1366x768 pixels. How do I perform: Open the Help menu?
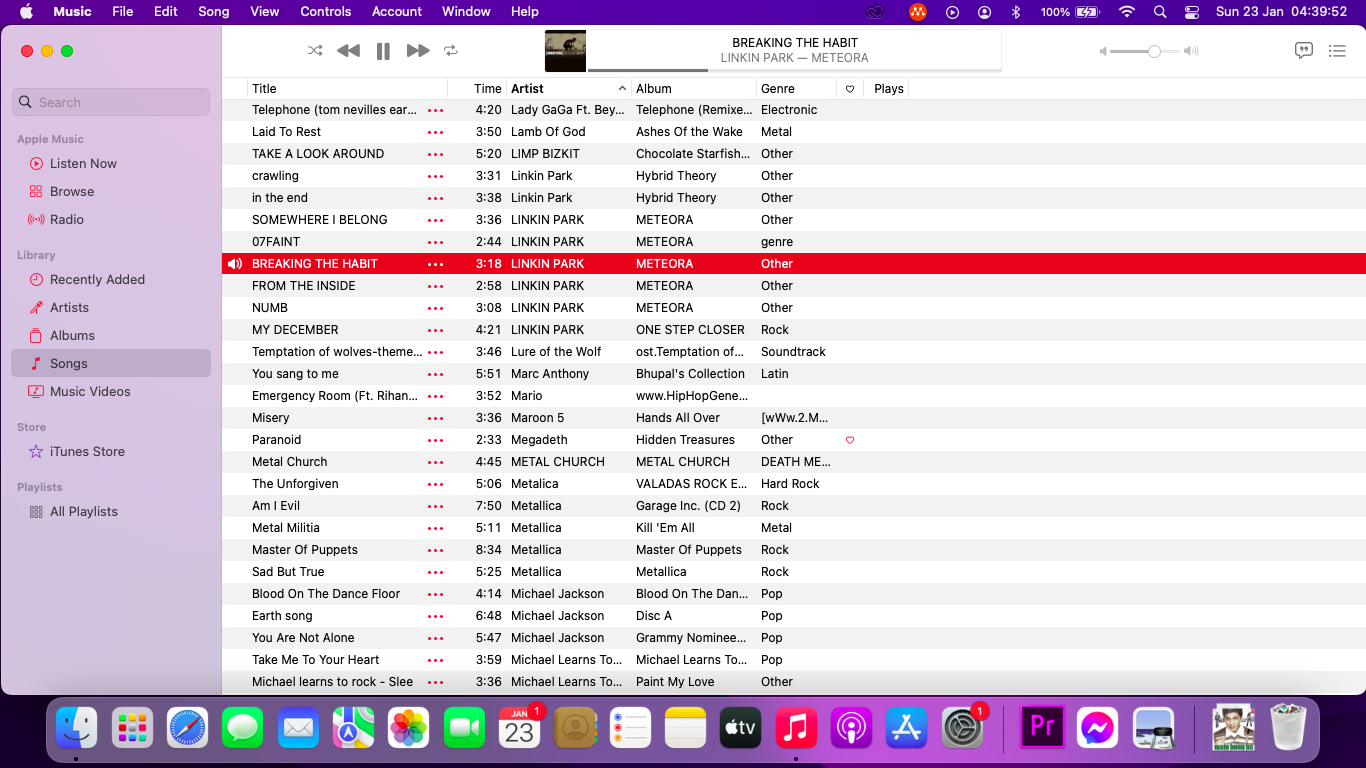[x=525, y=12]
